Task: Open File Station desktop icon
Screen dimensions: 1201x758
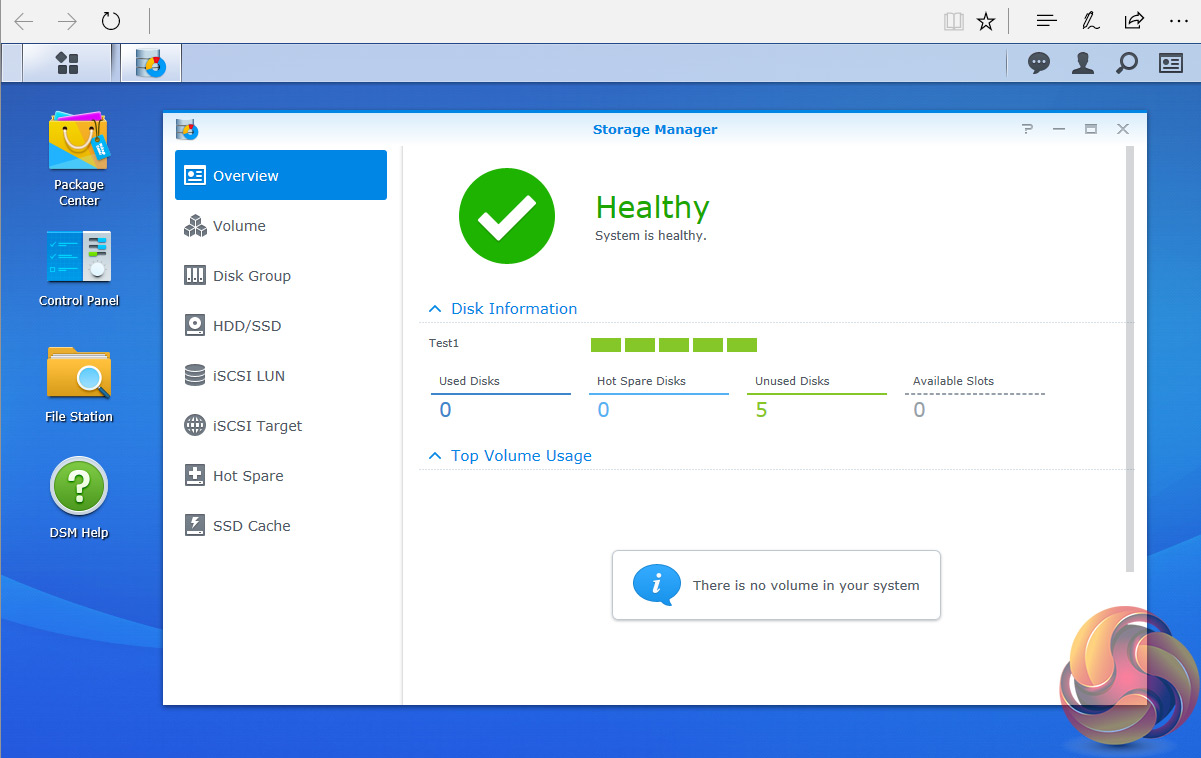Action: pos(79,384)
